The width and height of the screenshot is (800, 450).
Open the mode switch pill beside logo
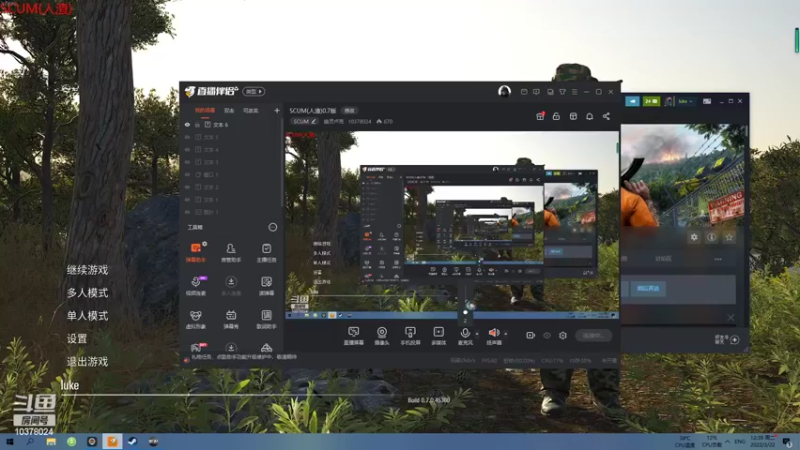point(254,91)
